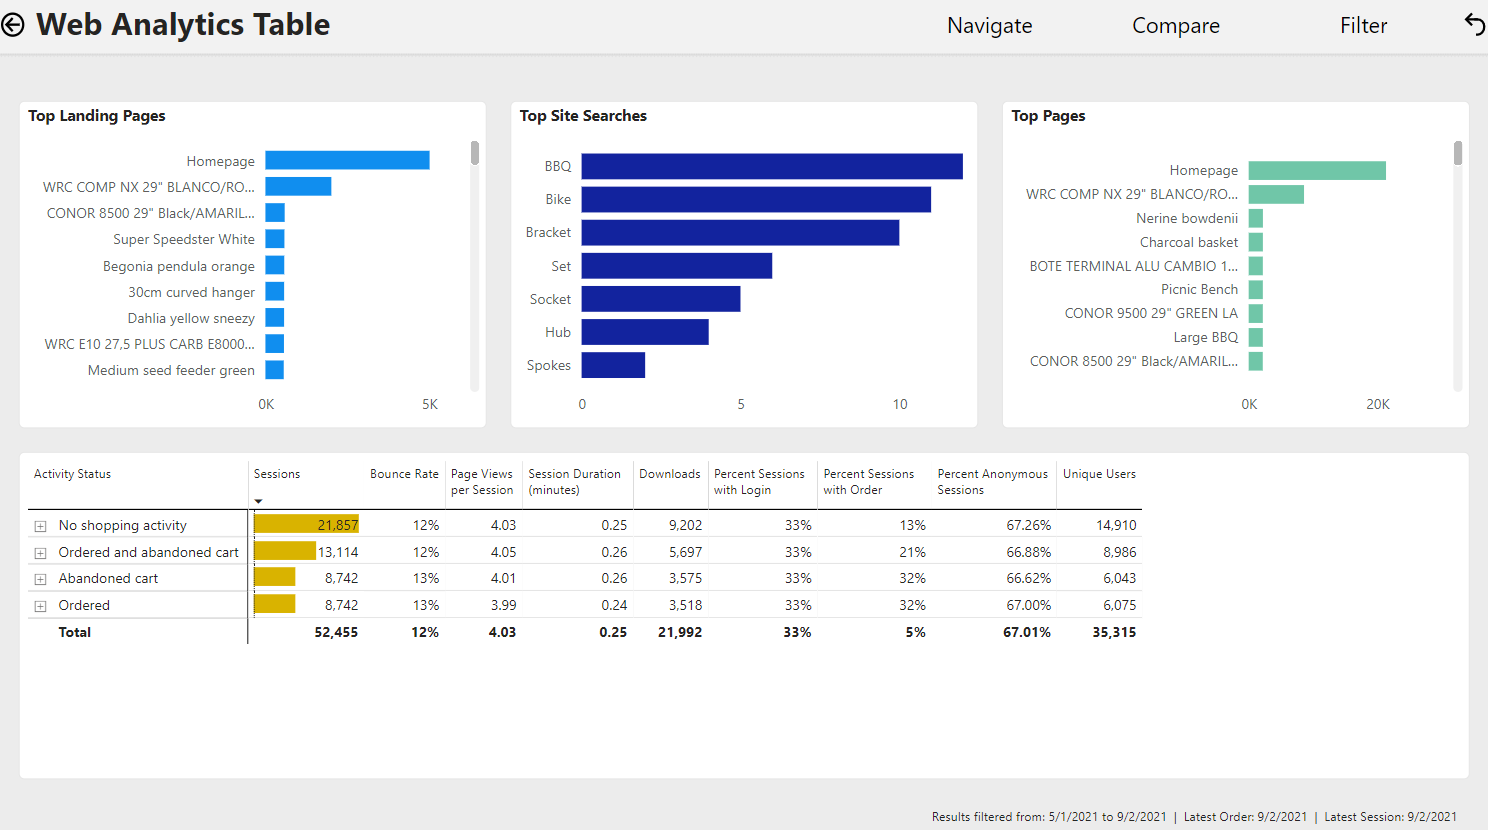Image resolution: width=1488 pixels, height=830 pixels.
Task: Select the Spokes bar in site searches
Action: (613, 365)
